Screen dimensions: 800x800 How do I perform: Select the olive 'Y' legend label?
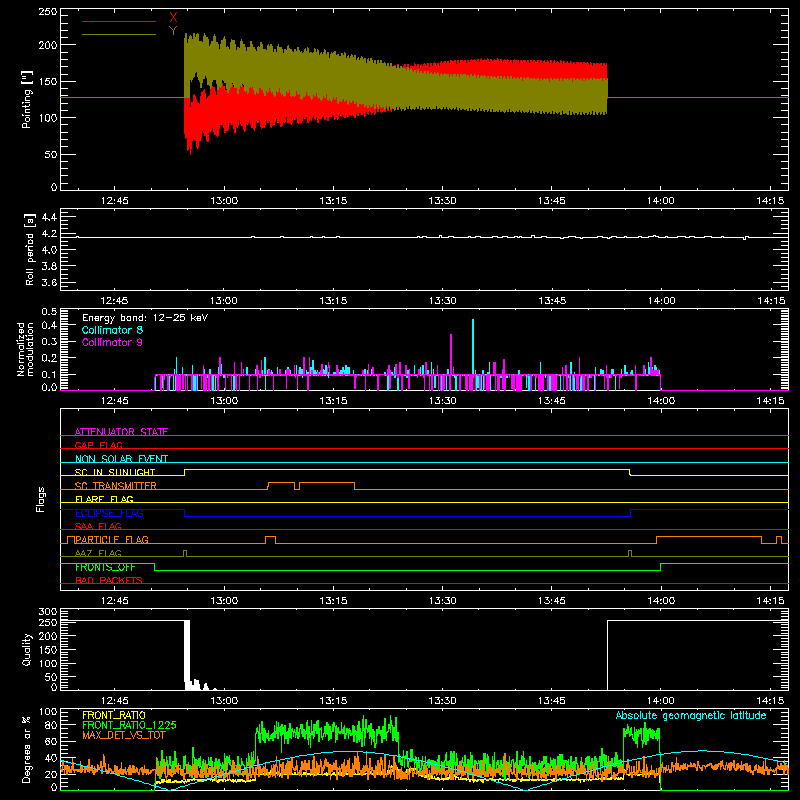pyautogui.click(x=173, y=31)
